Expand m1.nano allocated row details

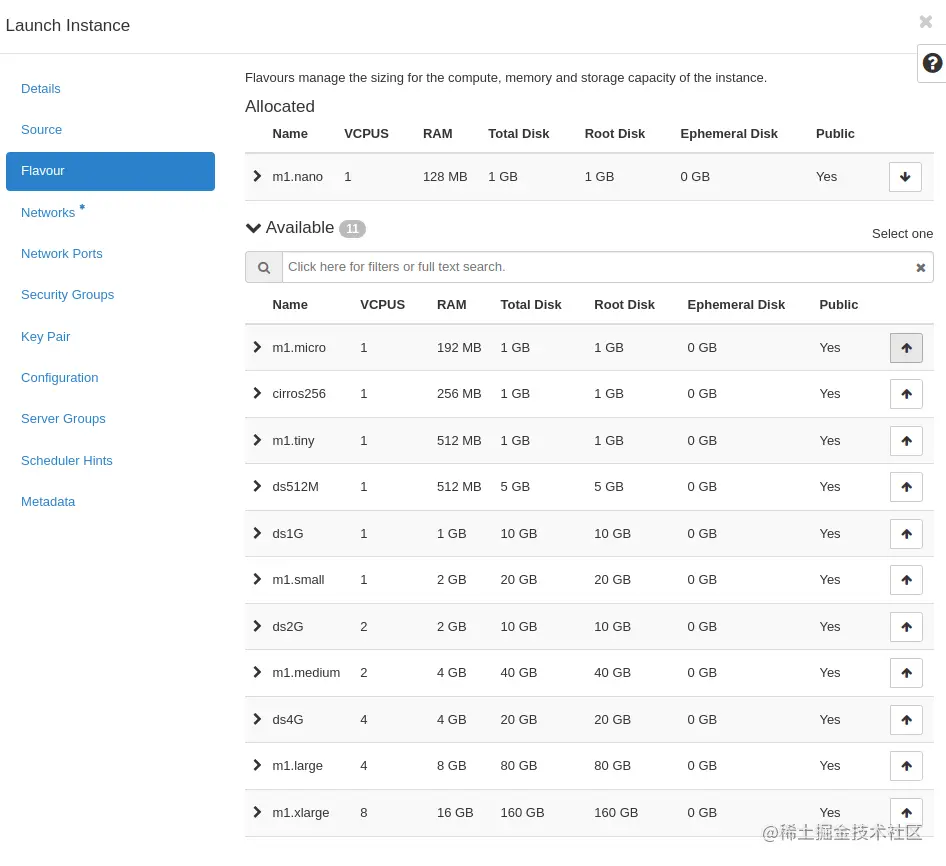tap(258, 176)
